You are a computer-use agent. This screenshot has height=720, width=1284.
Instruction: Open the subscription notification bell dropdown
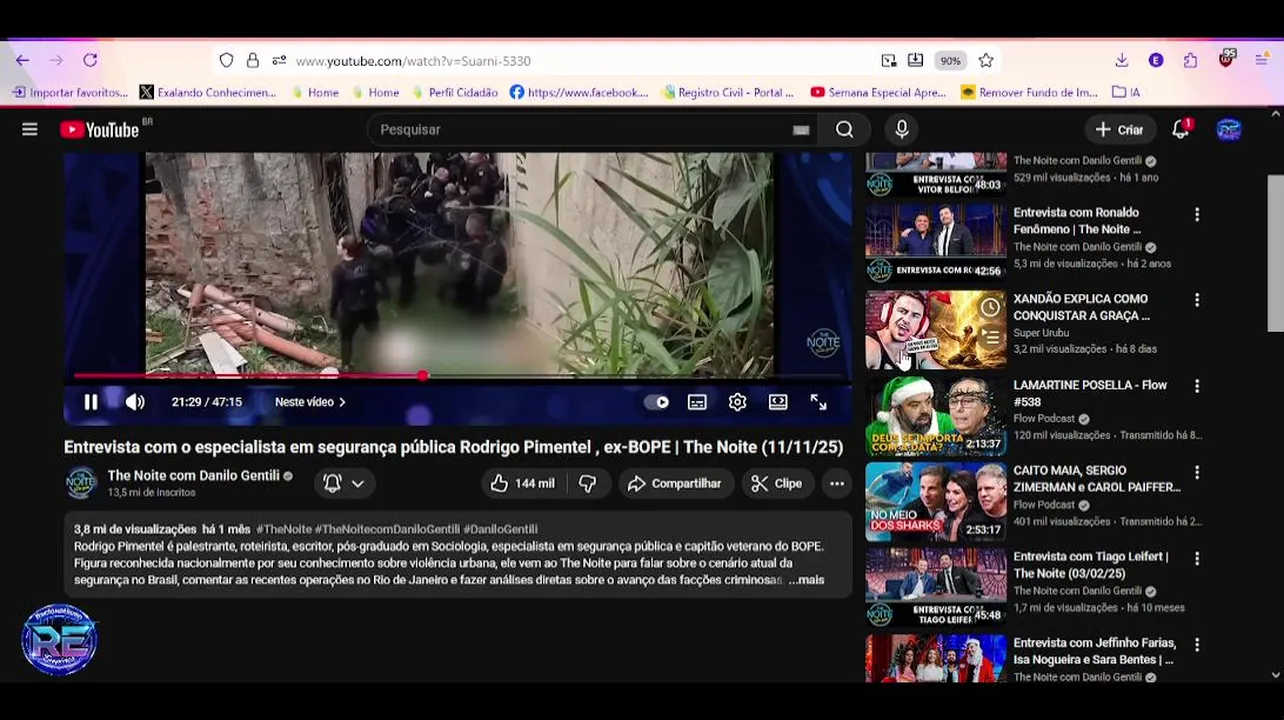pos(343,483)
